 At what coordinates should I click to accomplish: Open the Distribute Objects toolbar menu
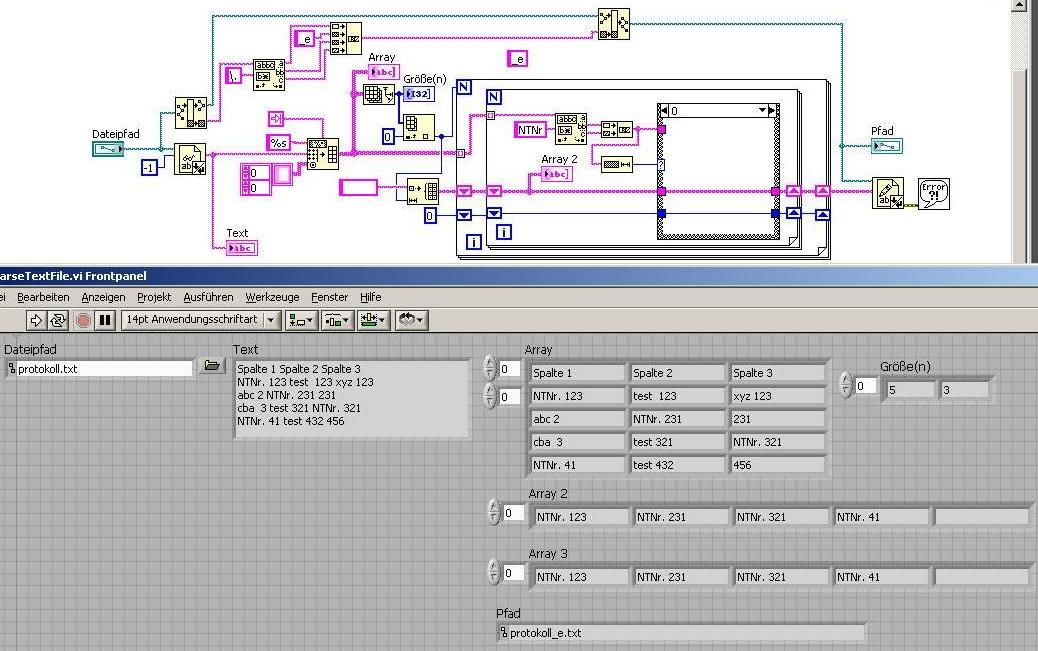click(338, 321)
